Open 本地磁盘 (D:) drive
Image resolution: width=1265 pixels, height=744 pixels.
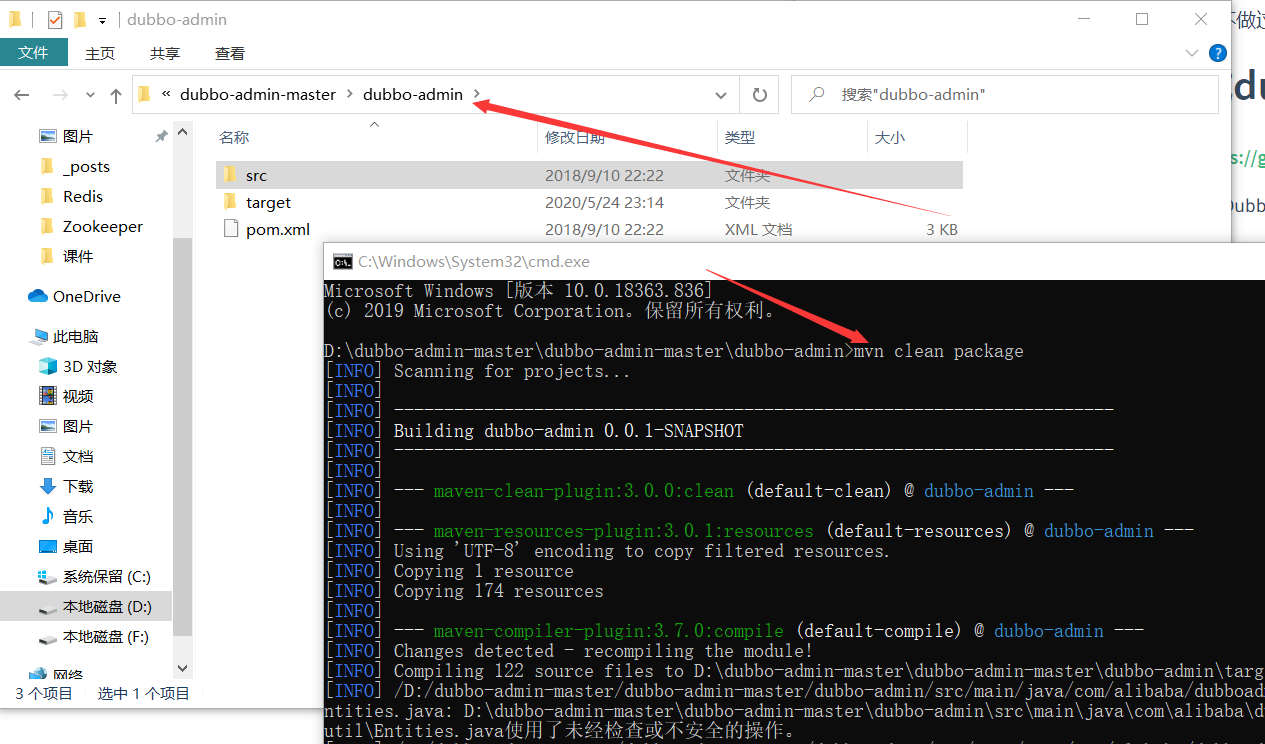(x=107, y=606)
